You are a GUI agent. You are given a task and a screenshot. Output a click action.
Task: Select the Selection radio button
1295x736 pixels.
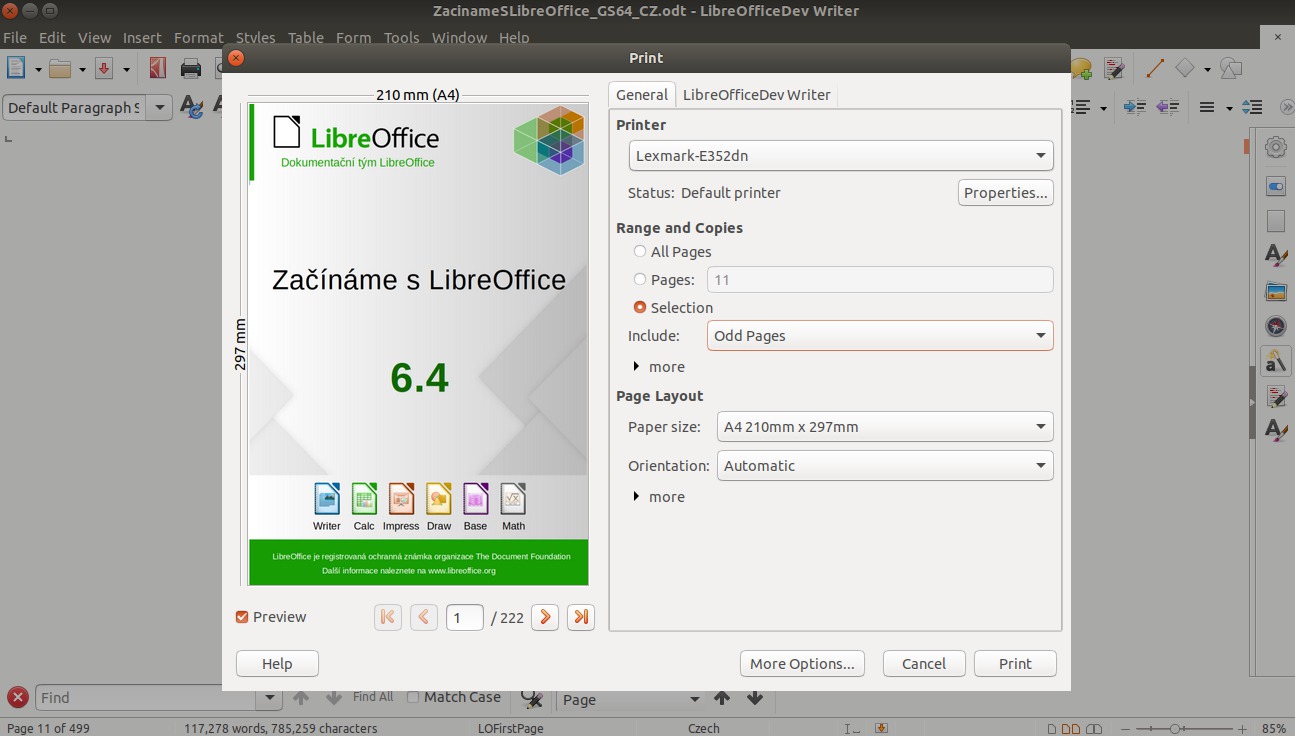pyautogui.click(x=640, y=307)
